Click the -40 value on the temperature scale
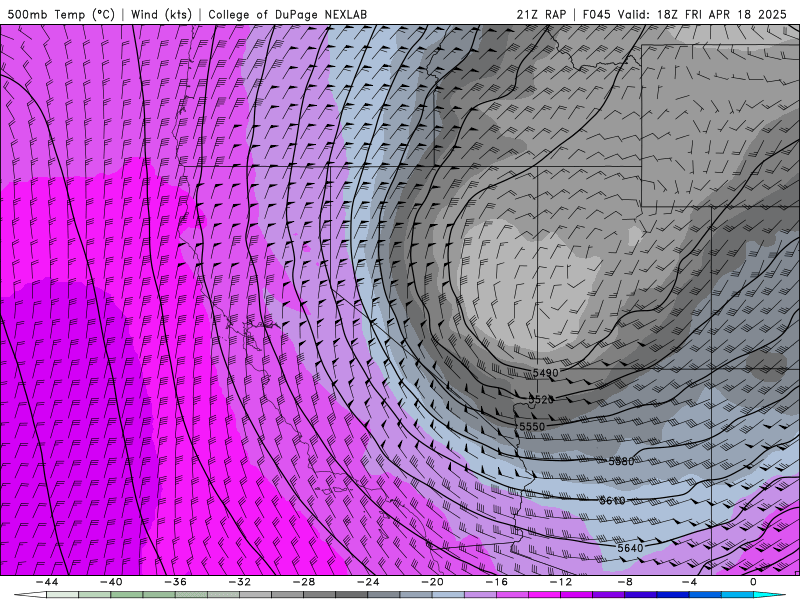Viewport: 800px width, 600px height. [x=111, y=582]
